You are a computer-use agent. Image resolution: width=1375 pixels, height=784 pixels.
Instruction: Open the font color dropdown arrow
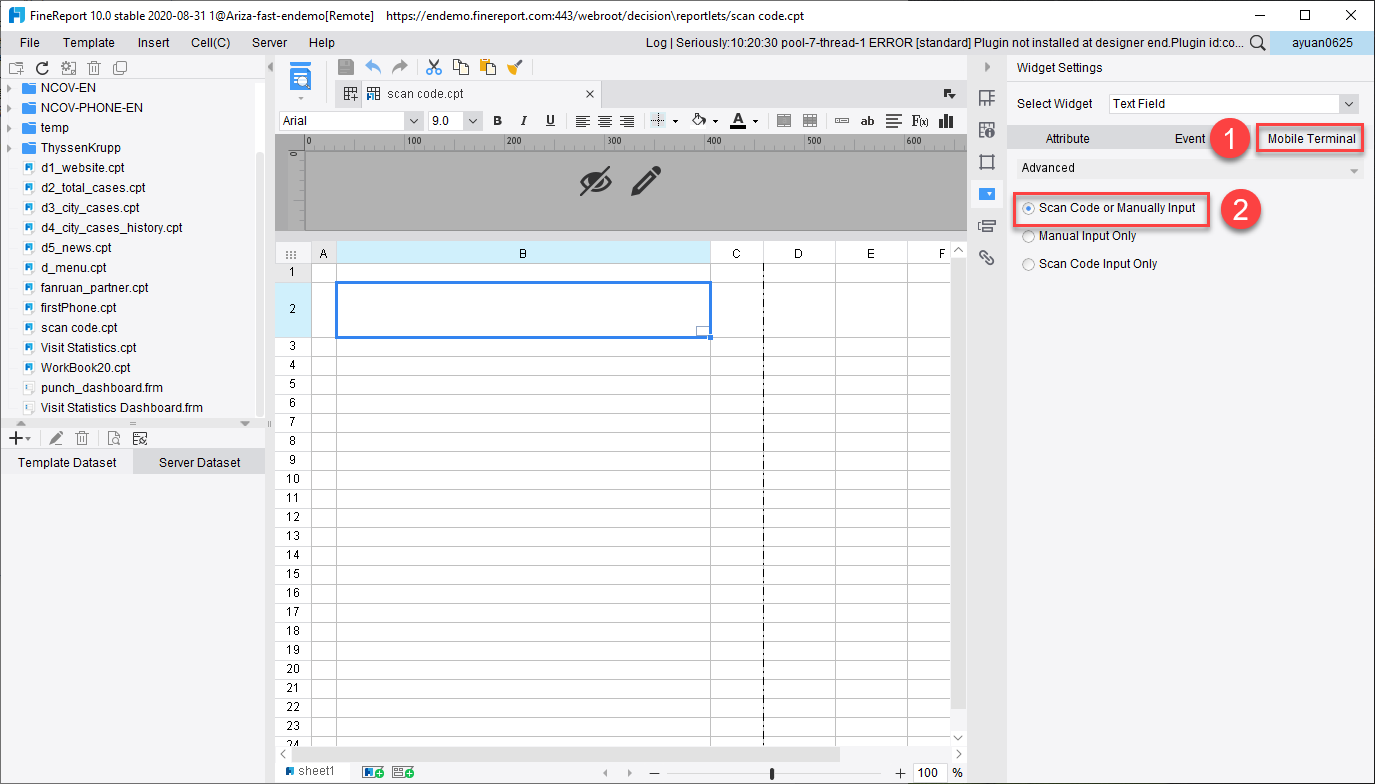[x=755, y=121]
